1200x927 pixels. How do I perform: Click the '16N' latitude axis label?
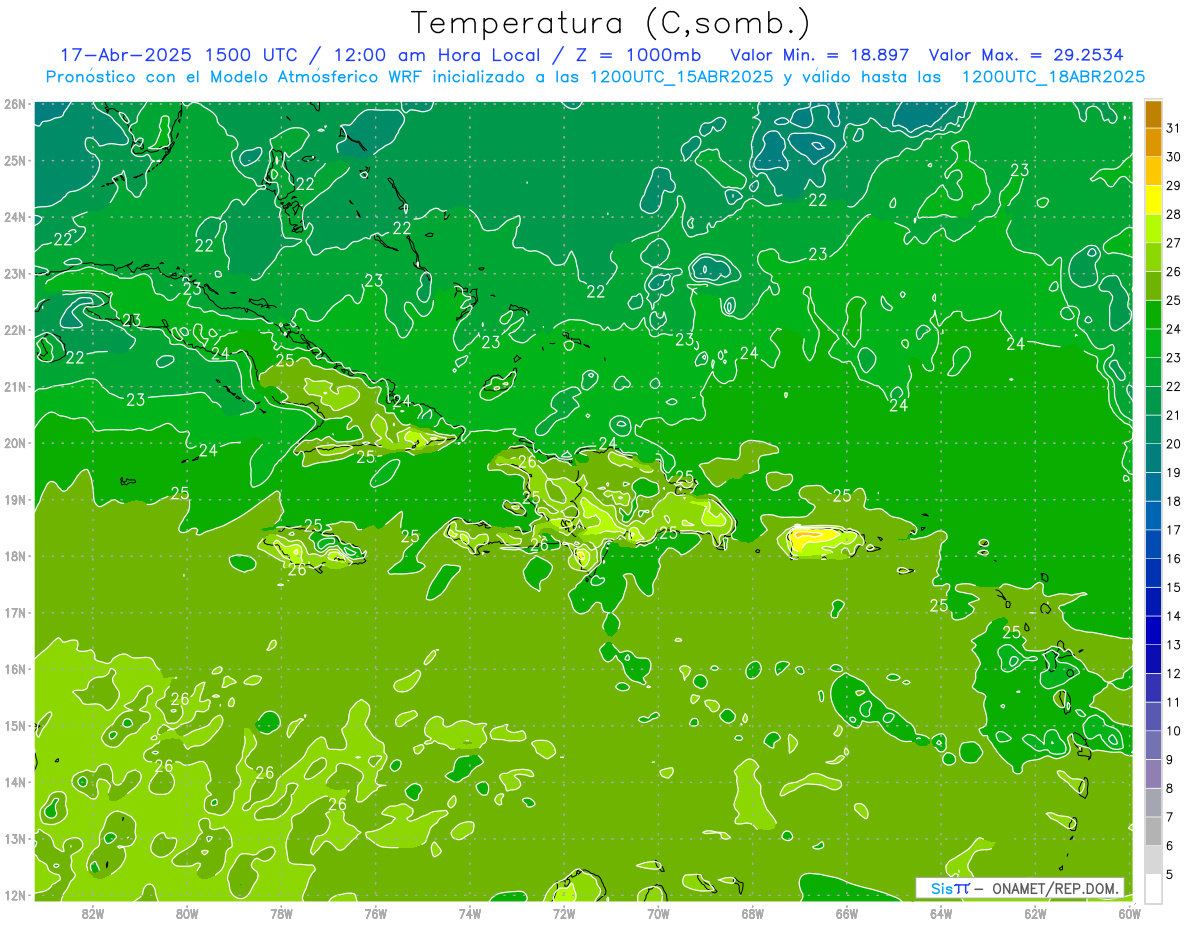point(14,669)
